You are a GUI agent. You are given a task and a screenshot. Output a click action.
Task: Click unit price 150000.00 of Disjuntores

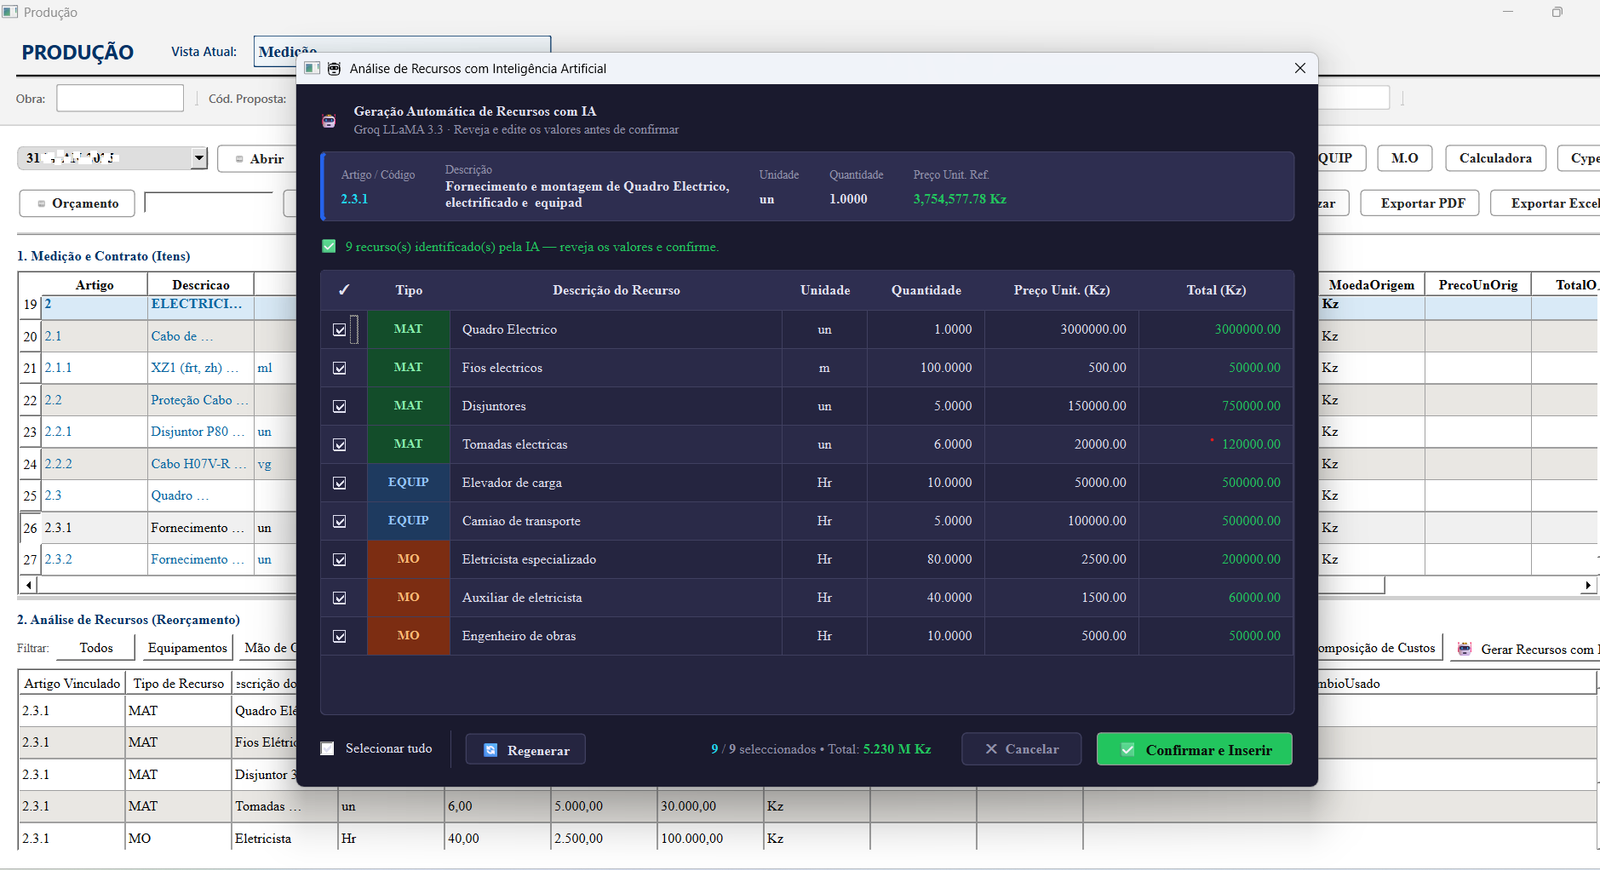click(1097, 406)
